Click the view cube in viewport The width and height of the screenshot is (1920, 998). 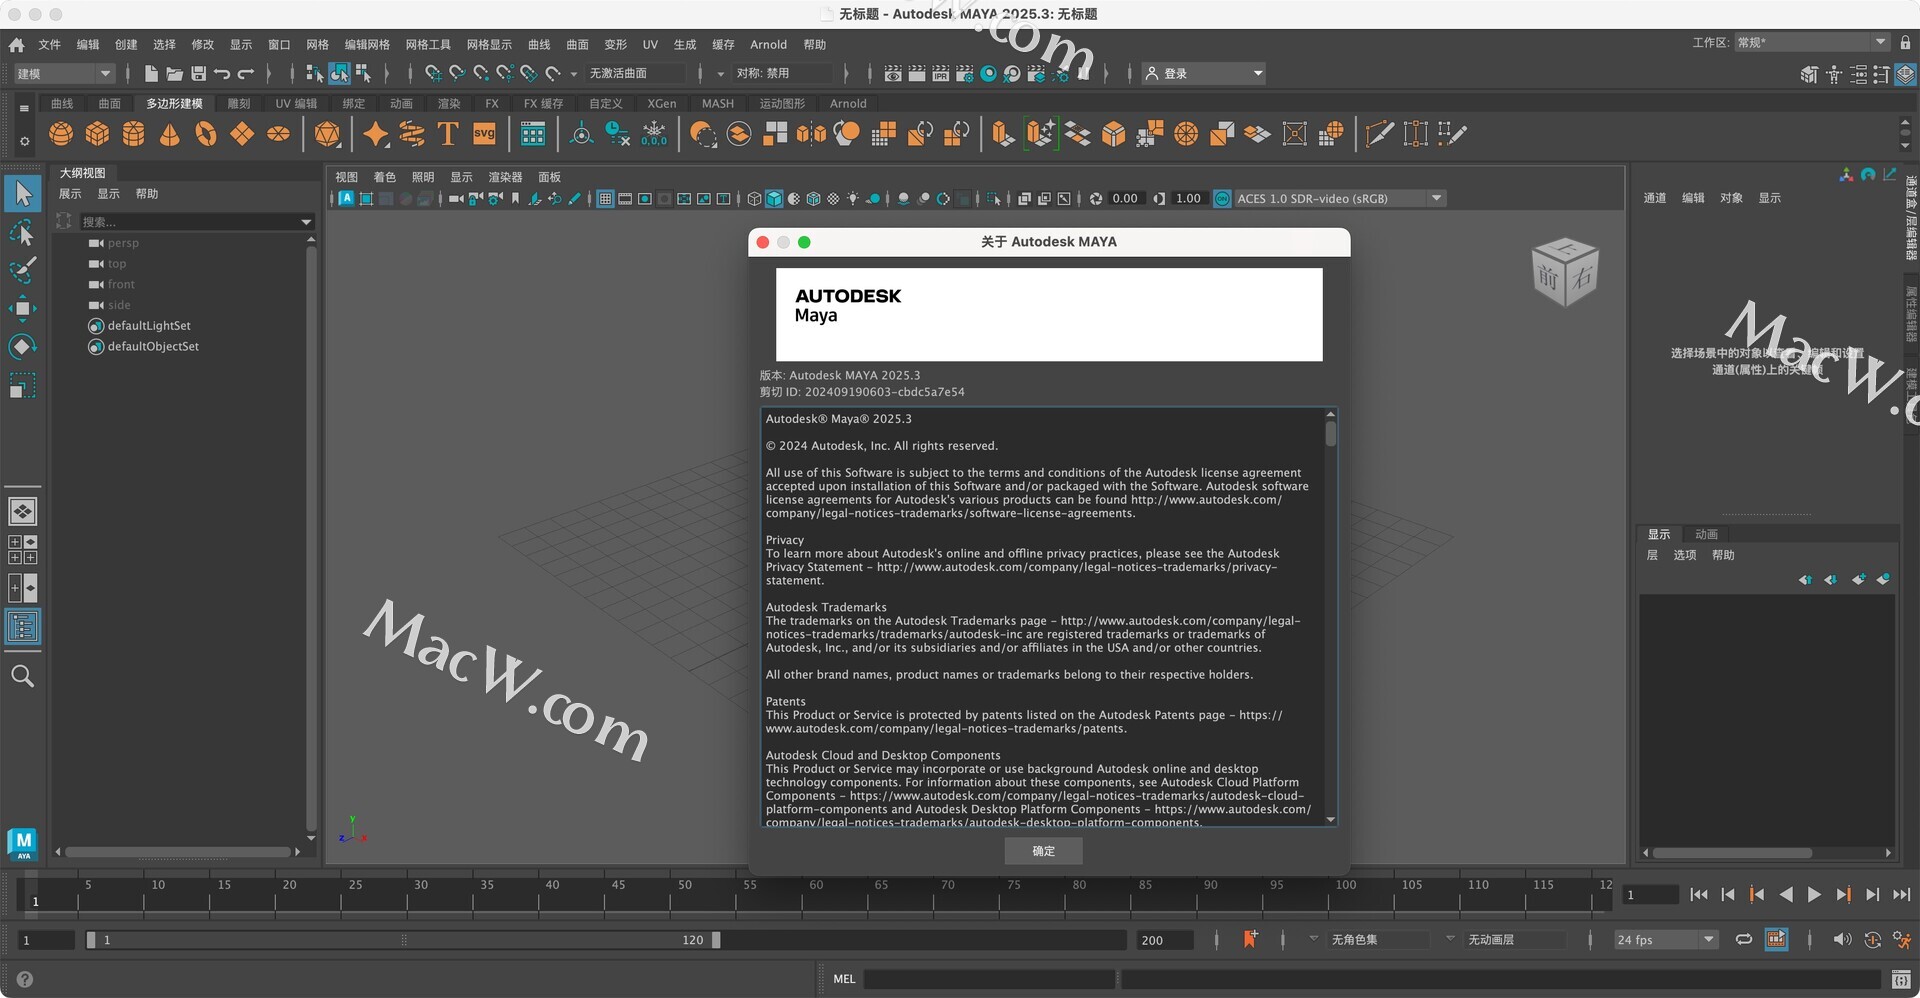pyautogui.click(x=1565, y=271)
